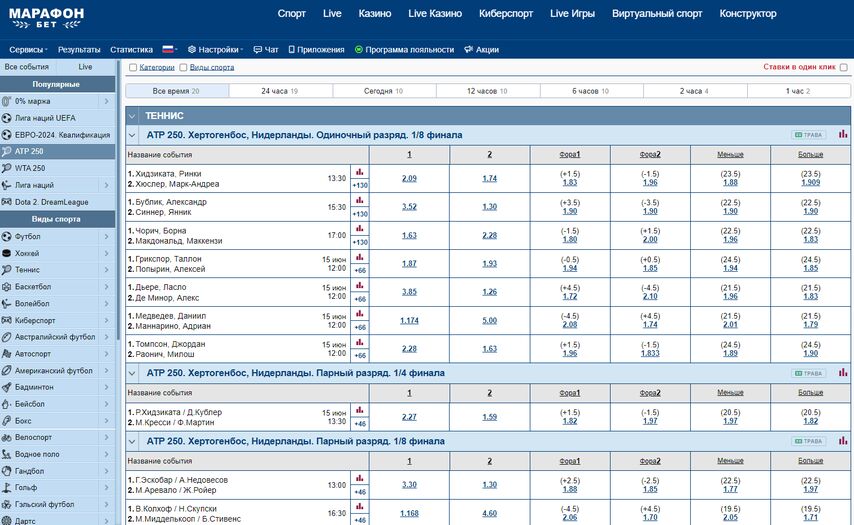Image resolution: width=854 pixels, height=525 pixels.
Task: Select the Все время time filter
Action: [x=177, y=91]
